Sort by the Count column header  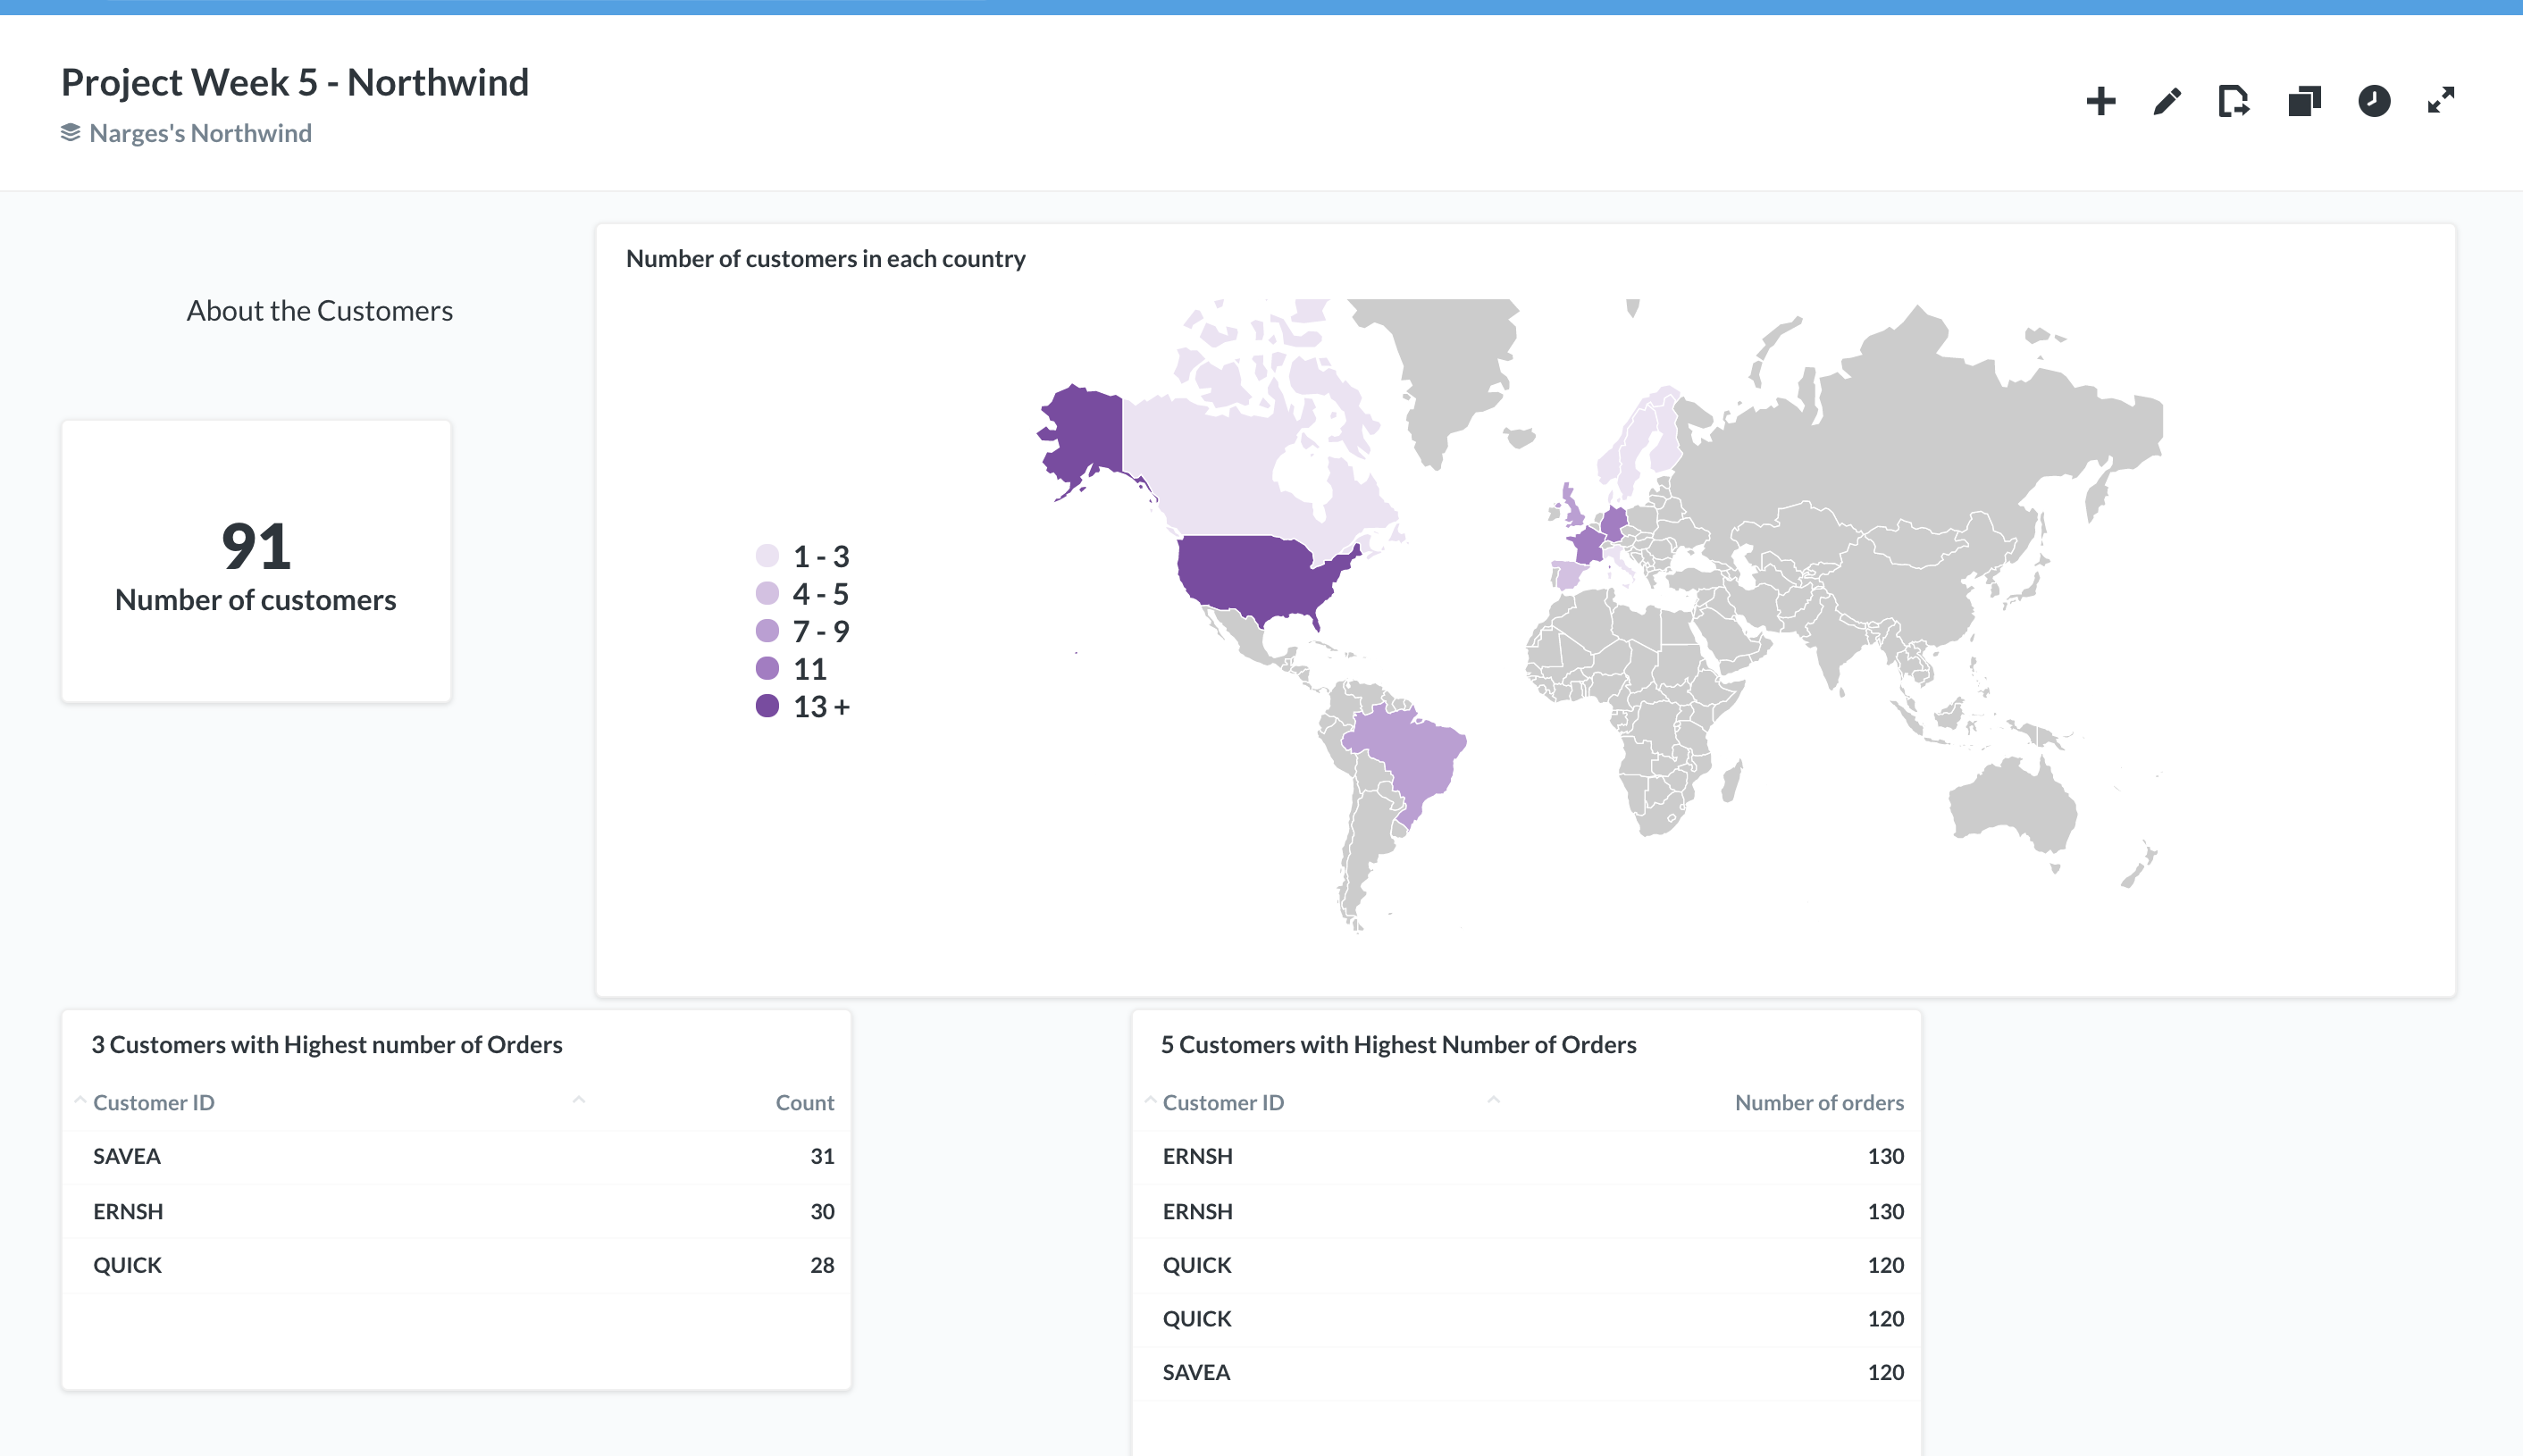point(804,1102)
